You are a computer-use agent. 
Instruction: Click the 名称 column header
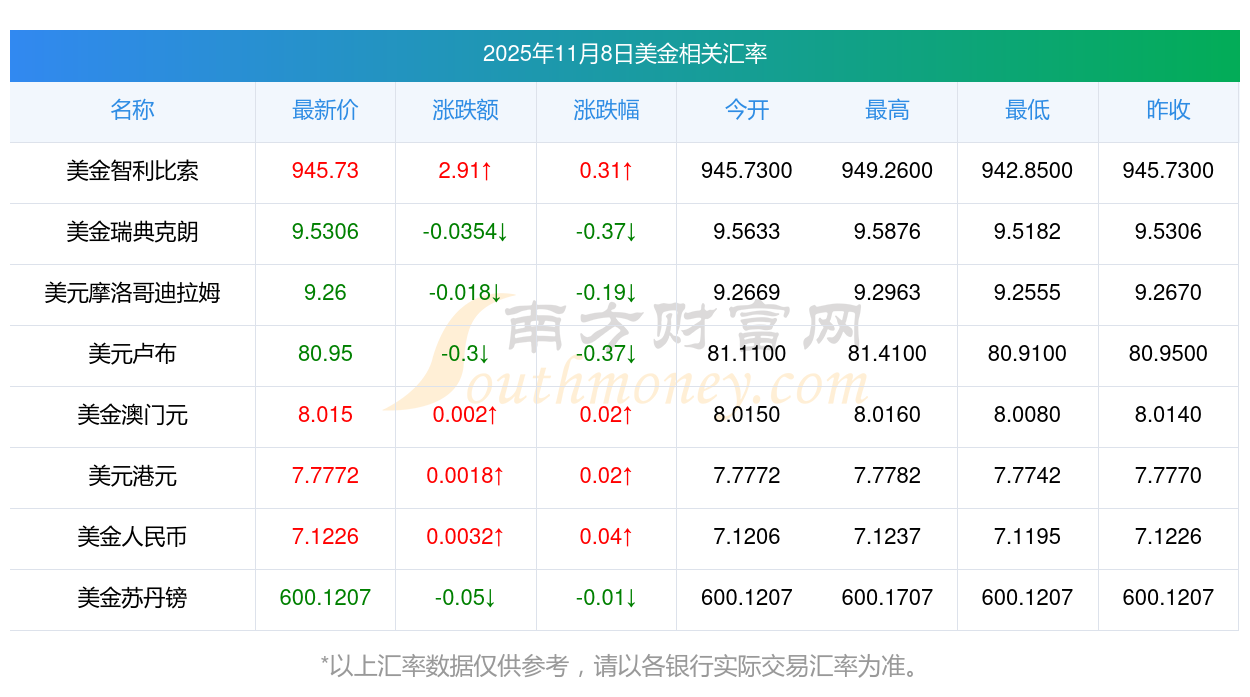click(132, 110)
